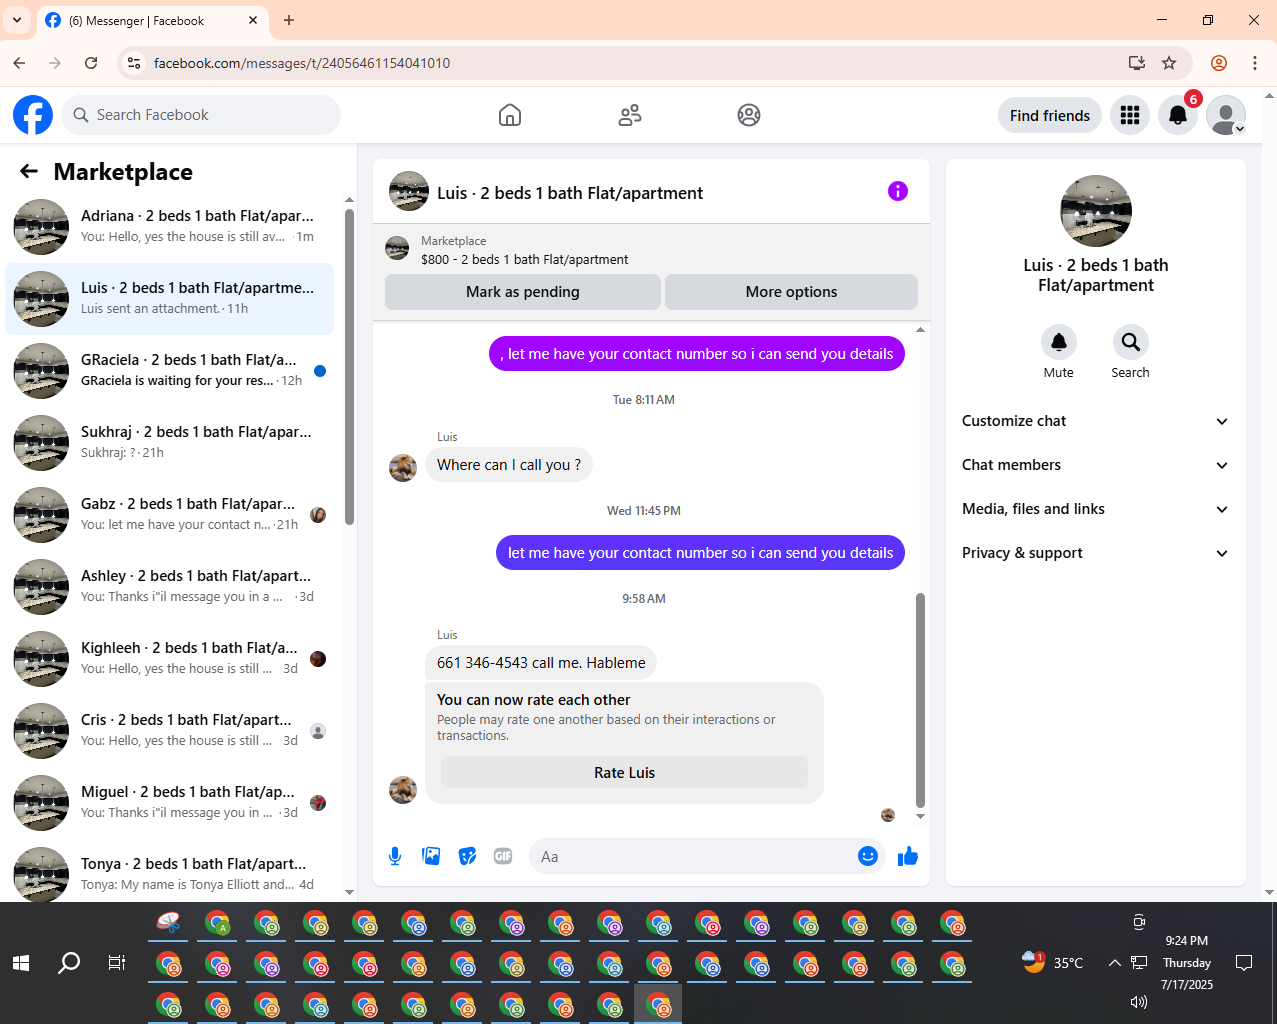
Task: Click Mark as pending button
Action: [523, 292]
